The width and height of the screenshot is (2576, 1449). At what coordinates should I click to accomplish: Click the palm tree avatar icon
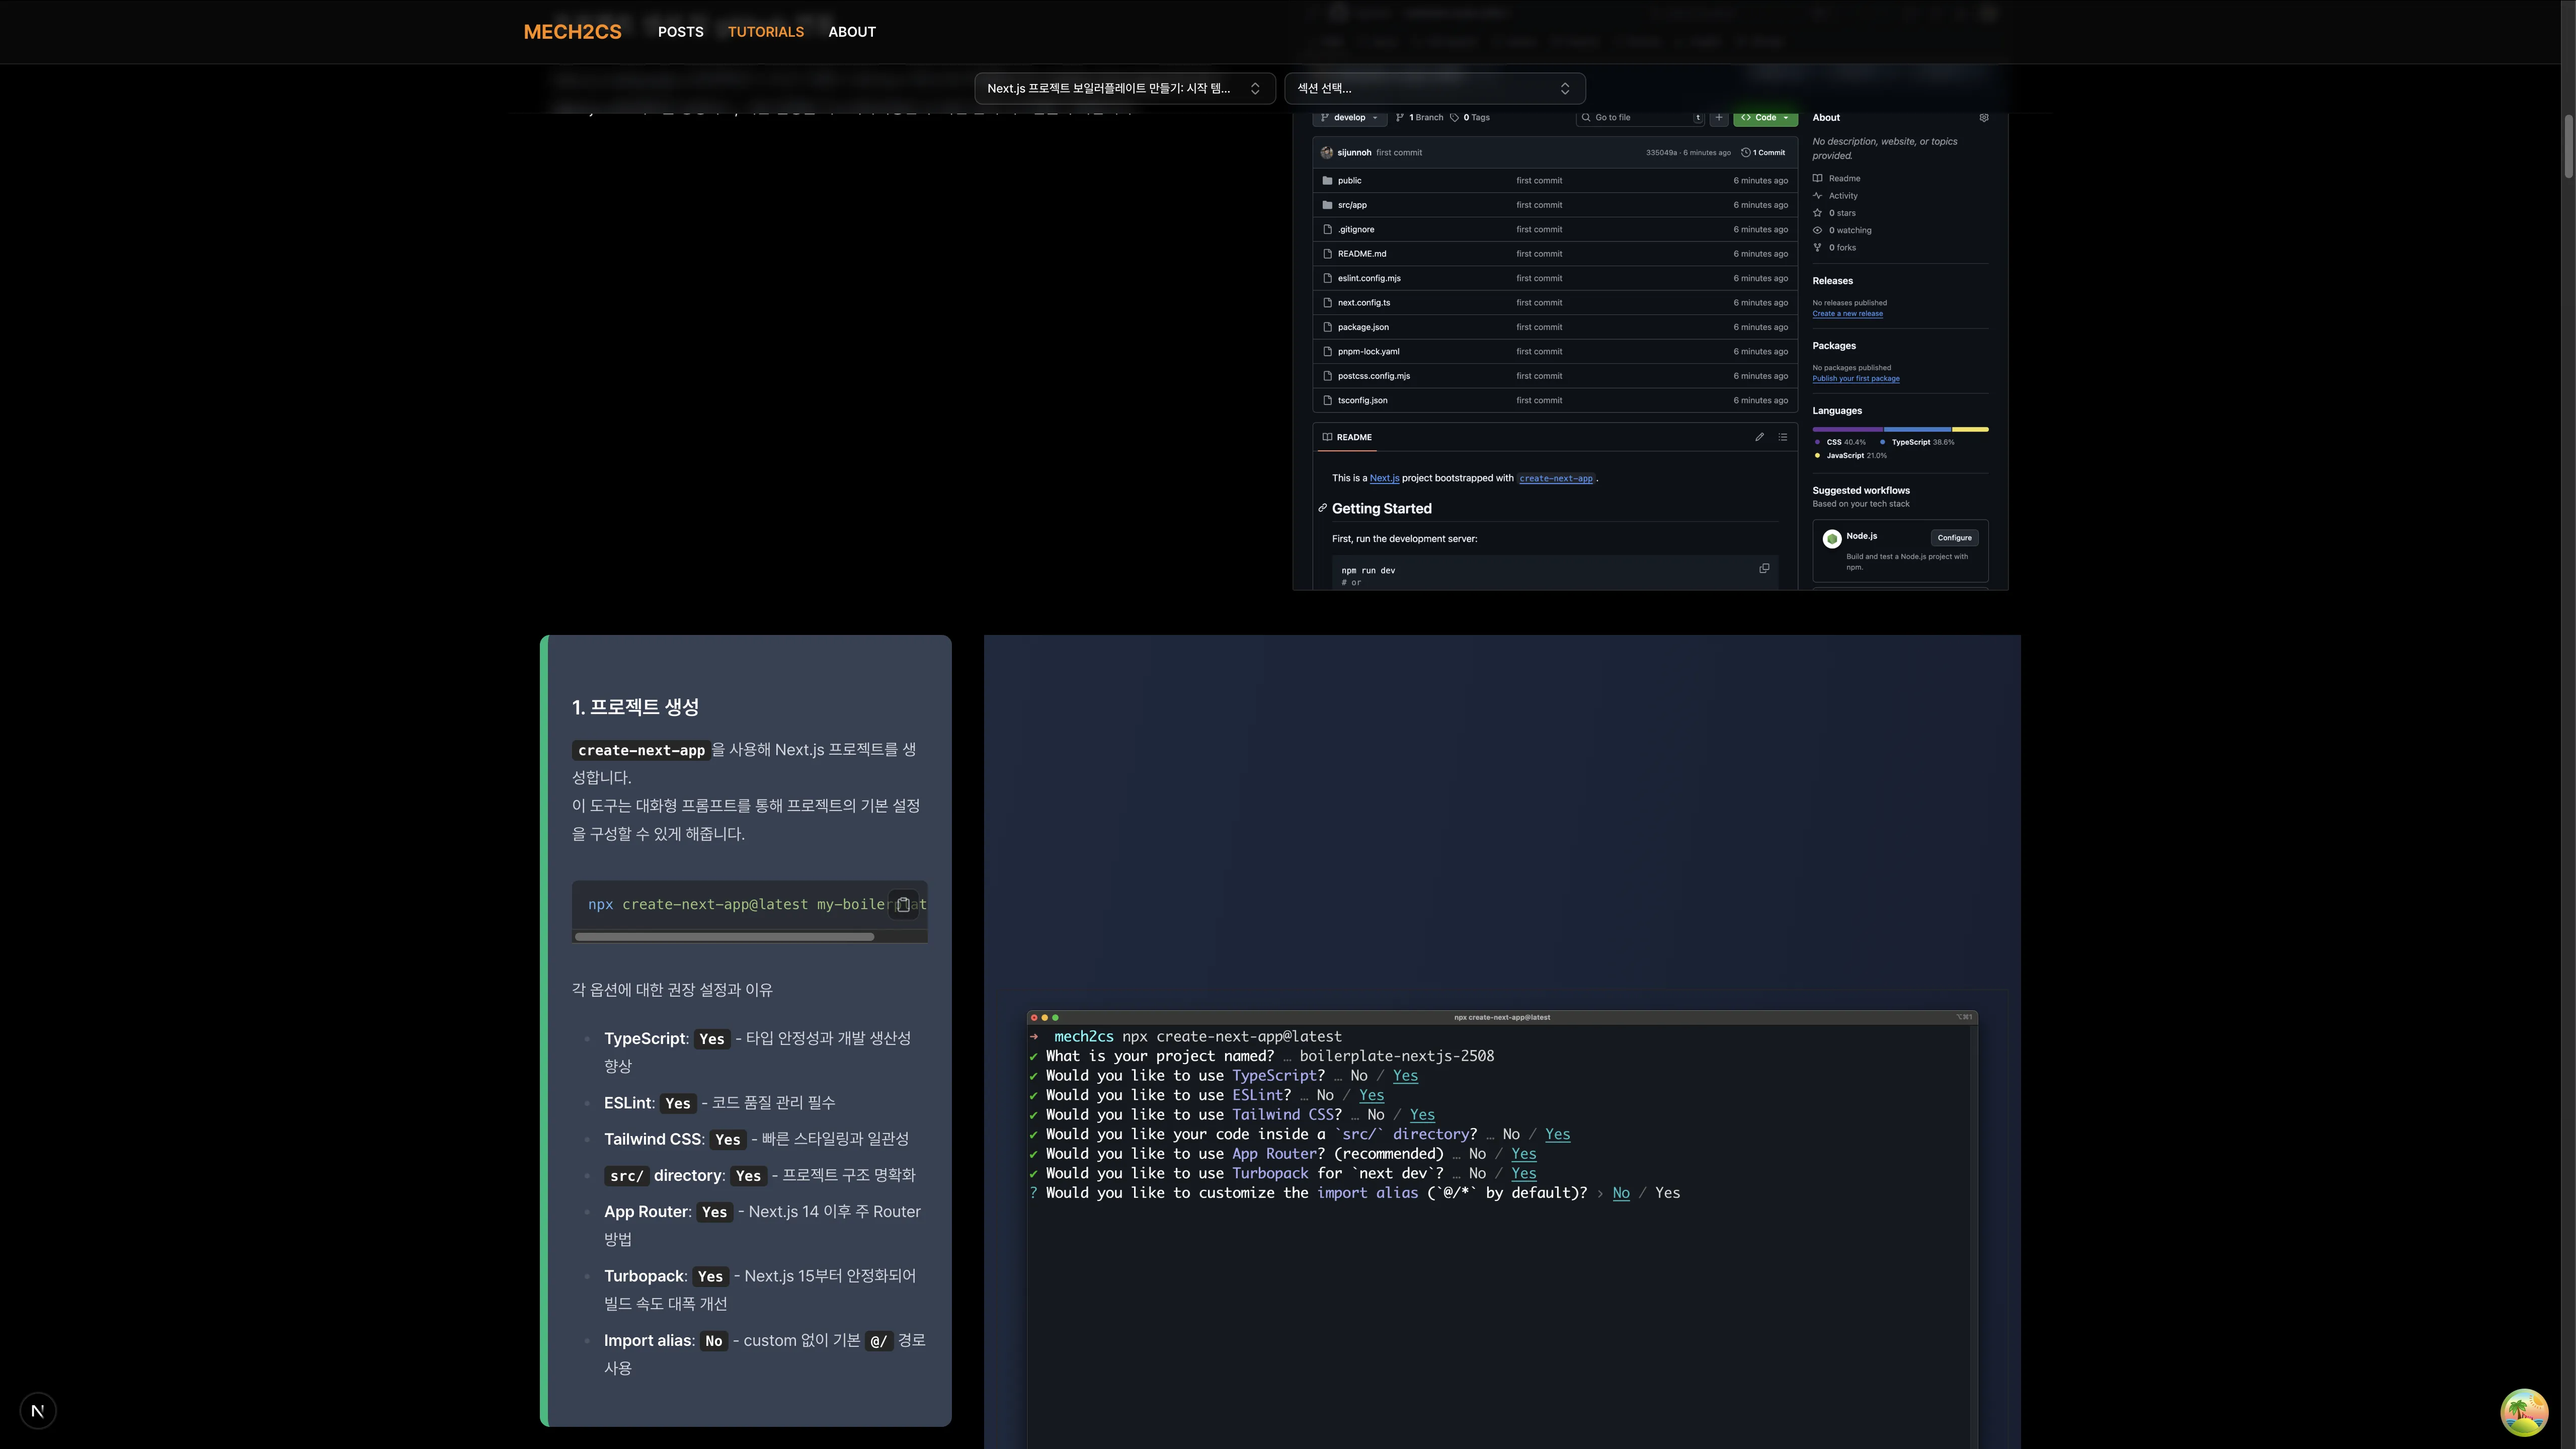tap(2523, 1411)
